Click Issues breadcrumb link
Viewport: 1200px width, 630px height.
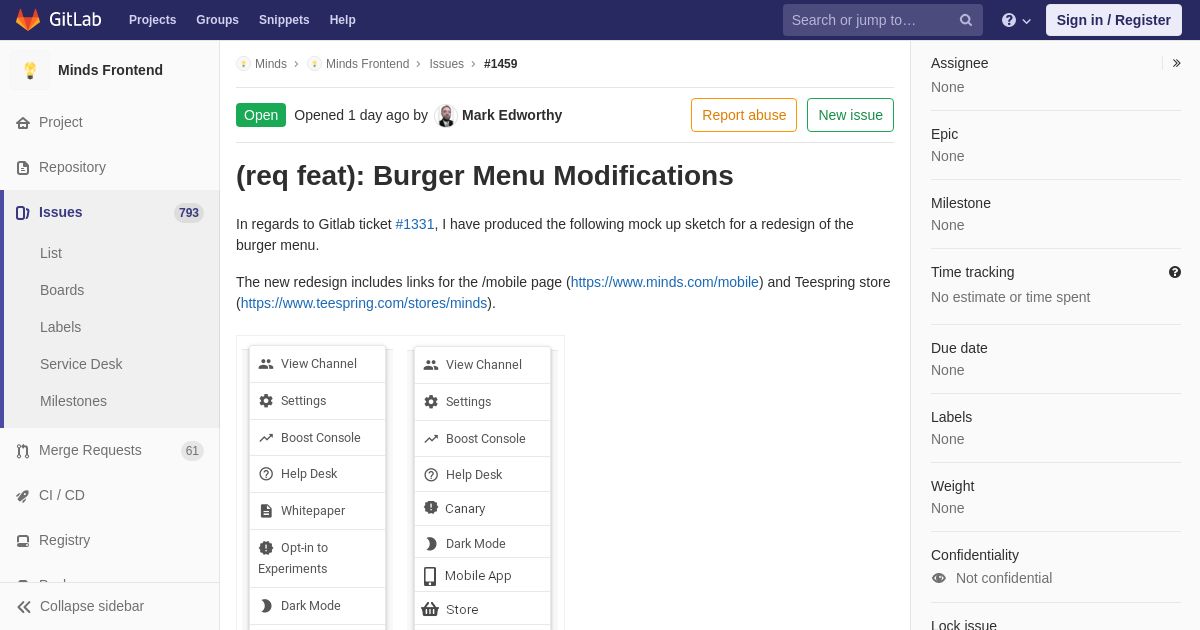tap(446, 64)
